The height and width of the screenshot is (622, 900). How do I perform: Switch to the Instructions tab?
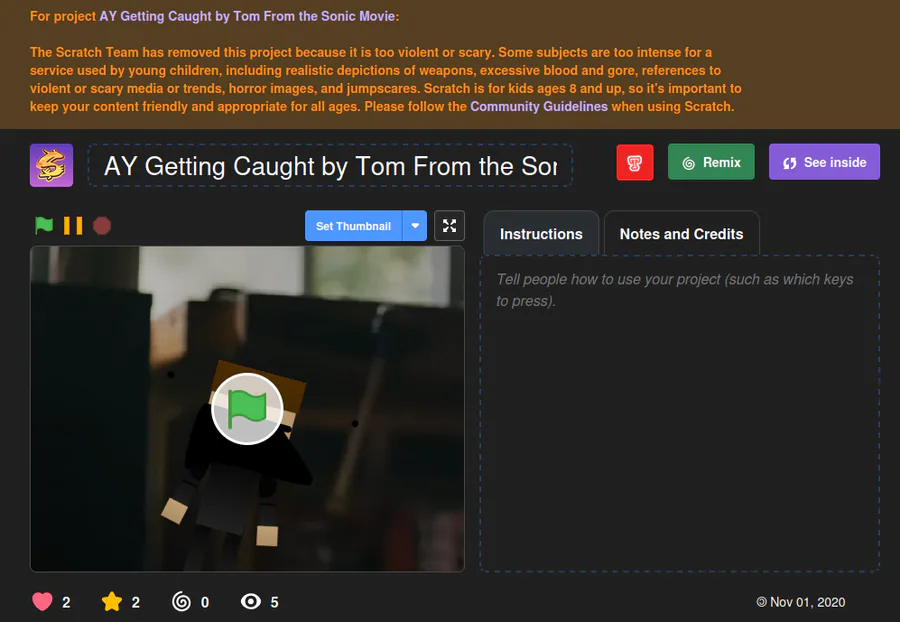(x=541, y=234)
